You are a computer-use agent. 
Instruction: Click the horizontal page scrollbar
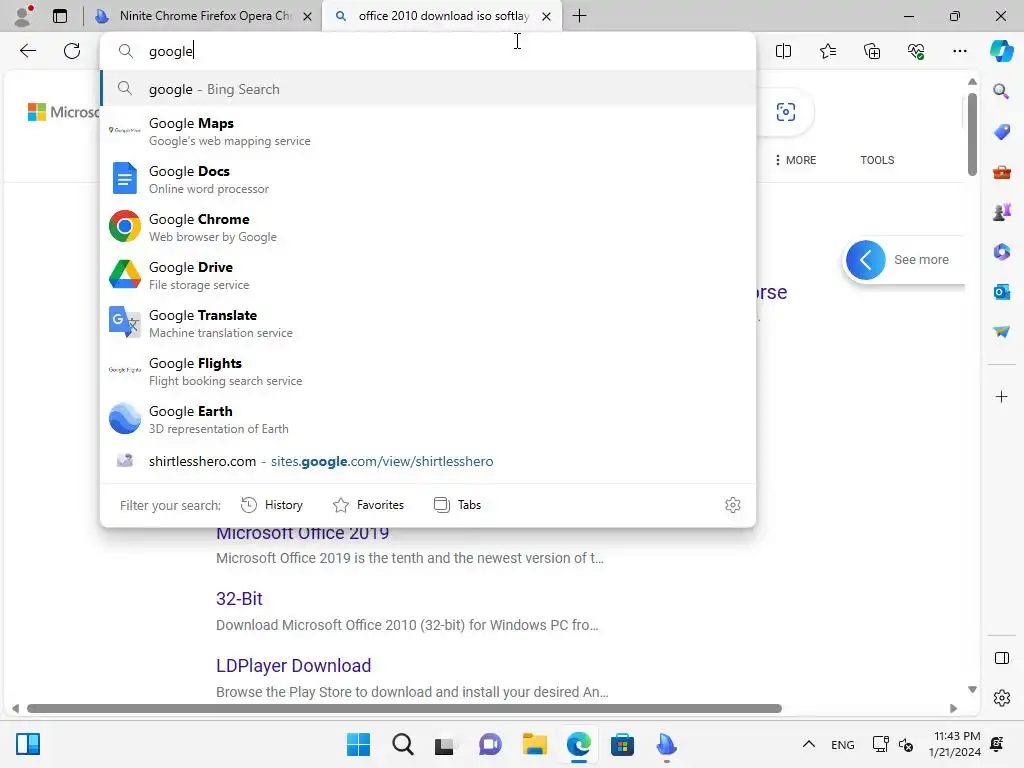[x=404, y=709]
